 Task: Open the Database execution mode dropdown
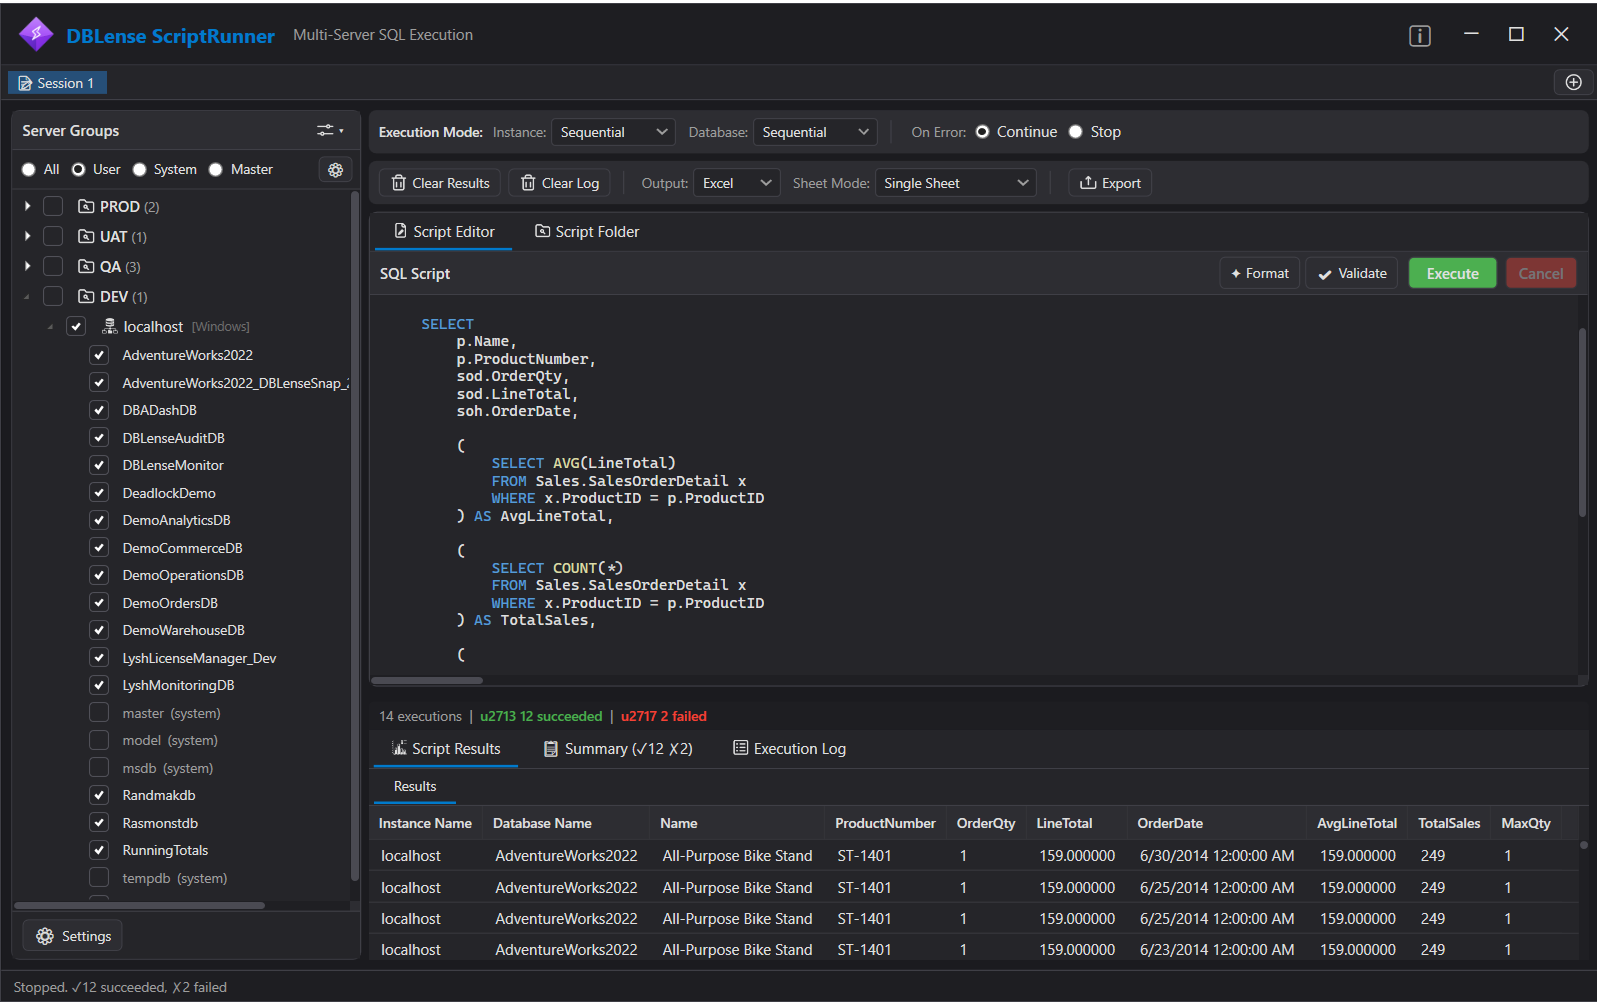[815, 132]
